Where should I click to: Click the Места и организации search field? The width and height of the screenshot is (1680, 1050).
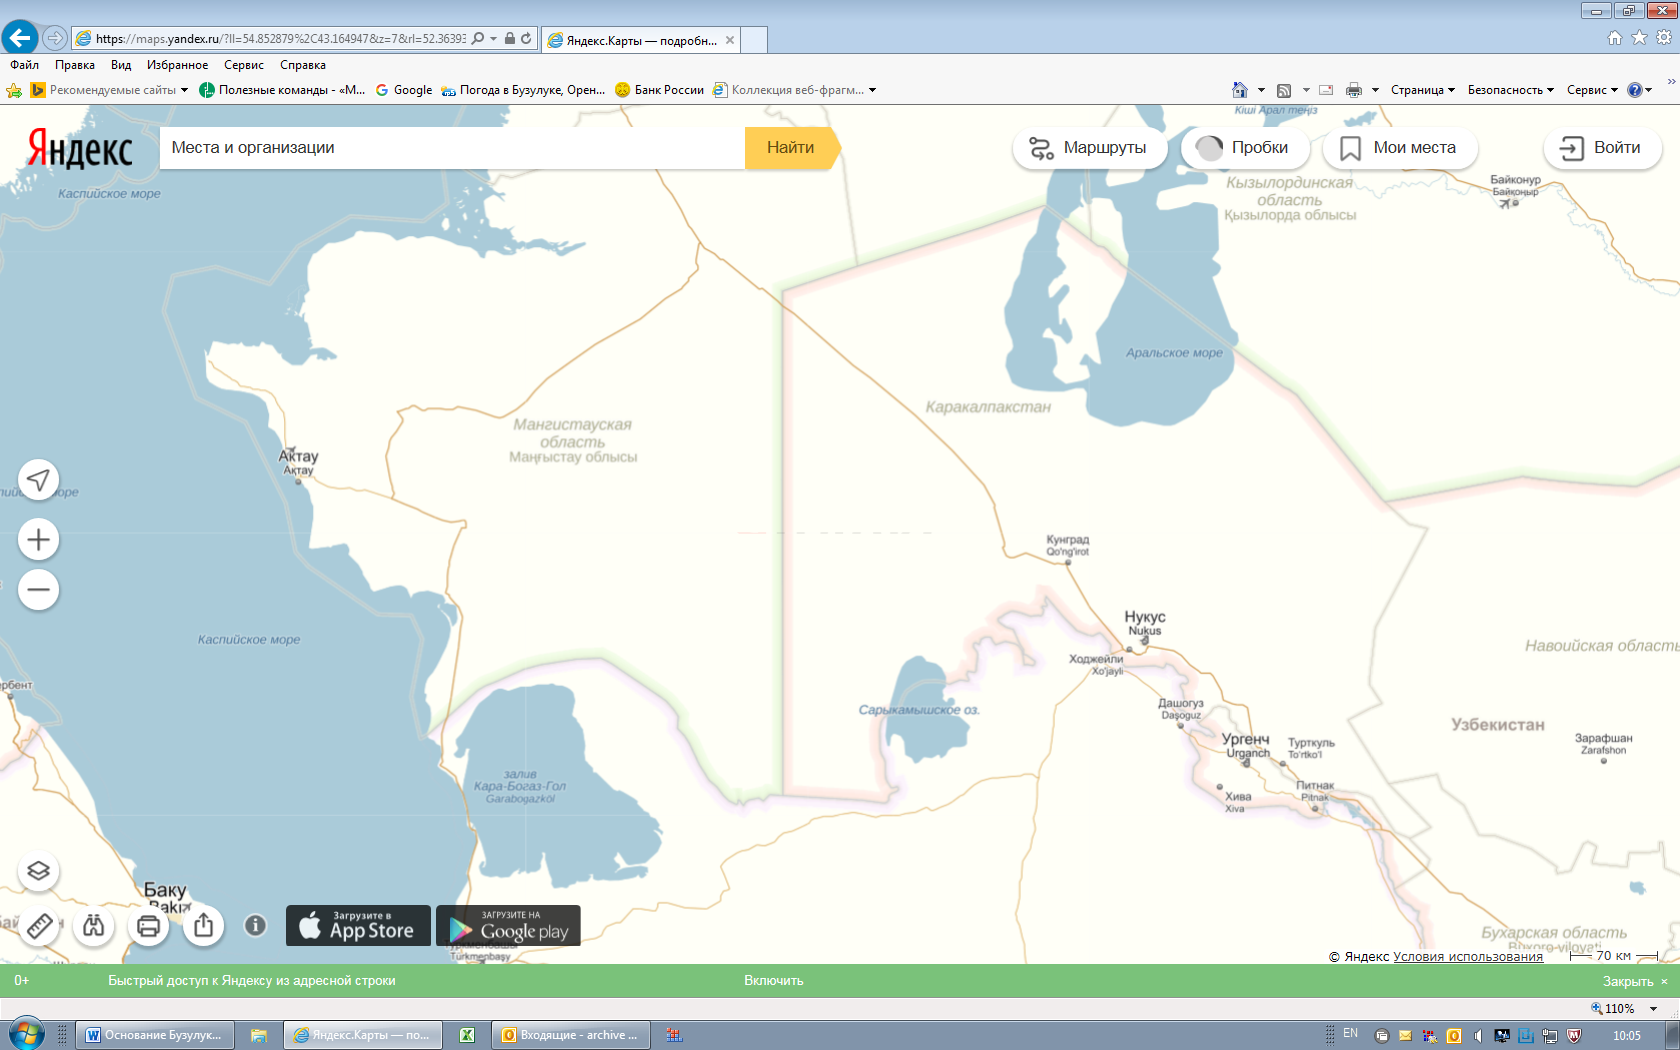tap(452, 148)
